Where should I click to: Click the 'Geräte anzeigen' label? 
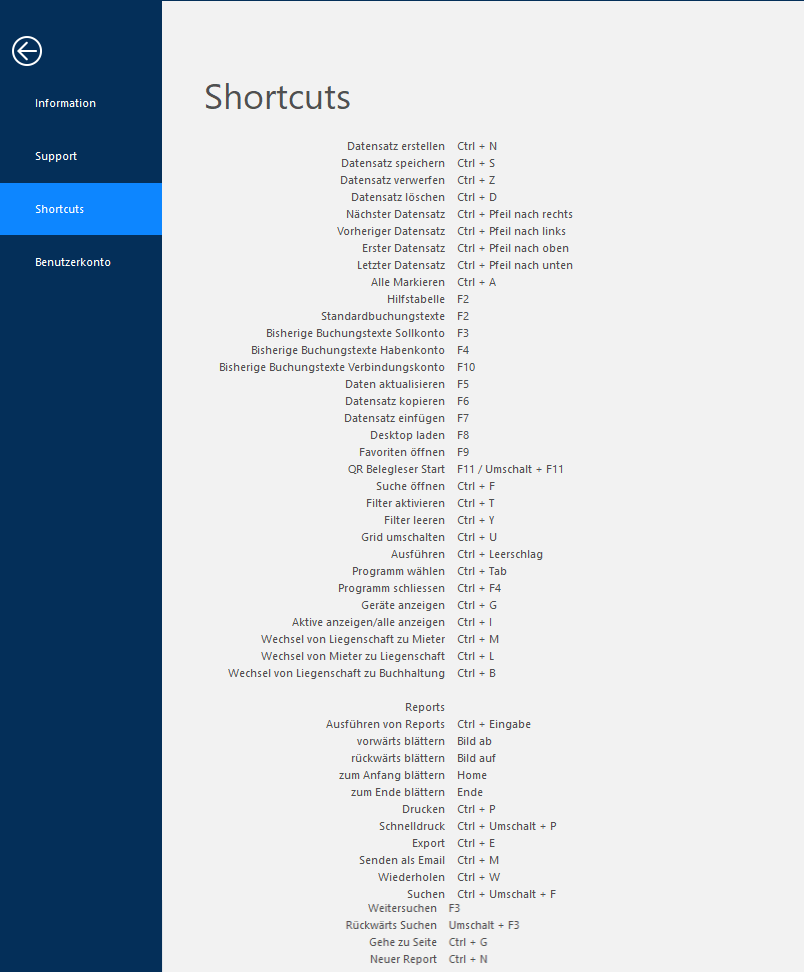tap(403, 605)
